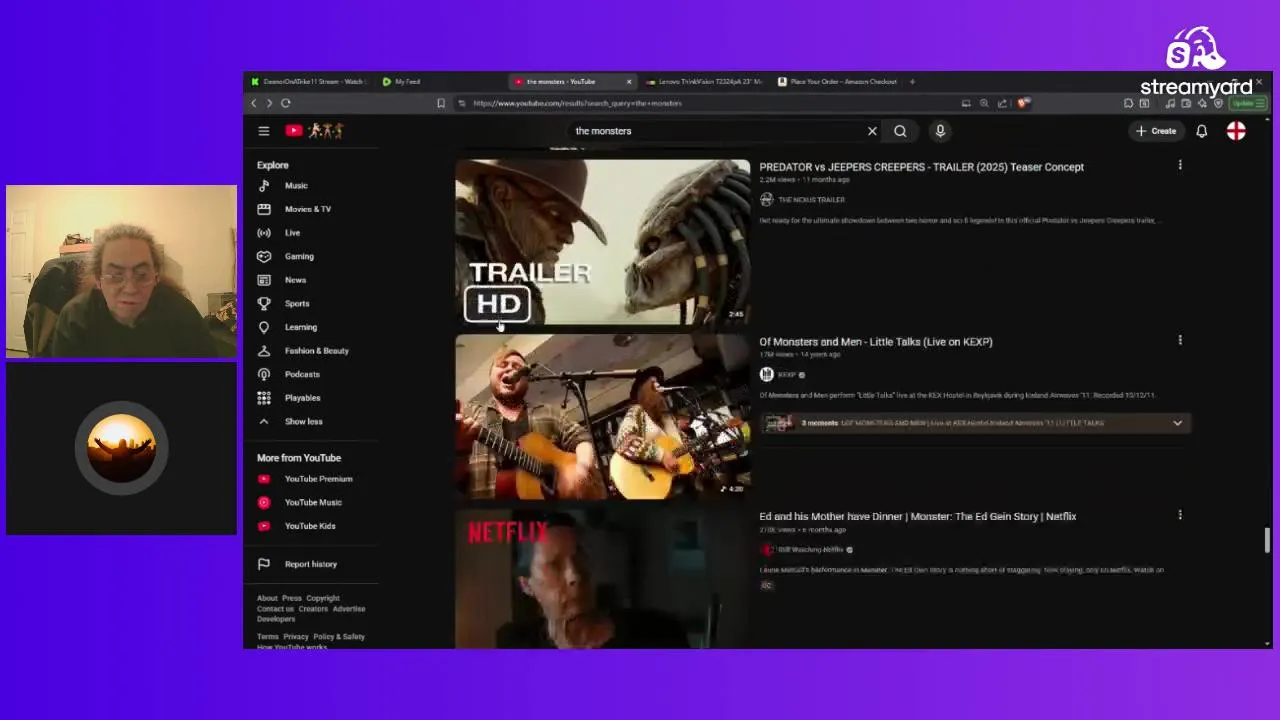
Task: Click the Brave Update button
Action: 1249,103
